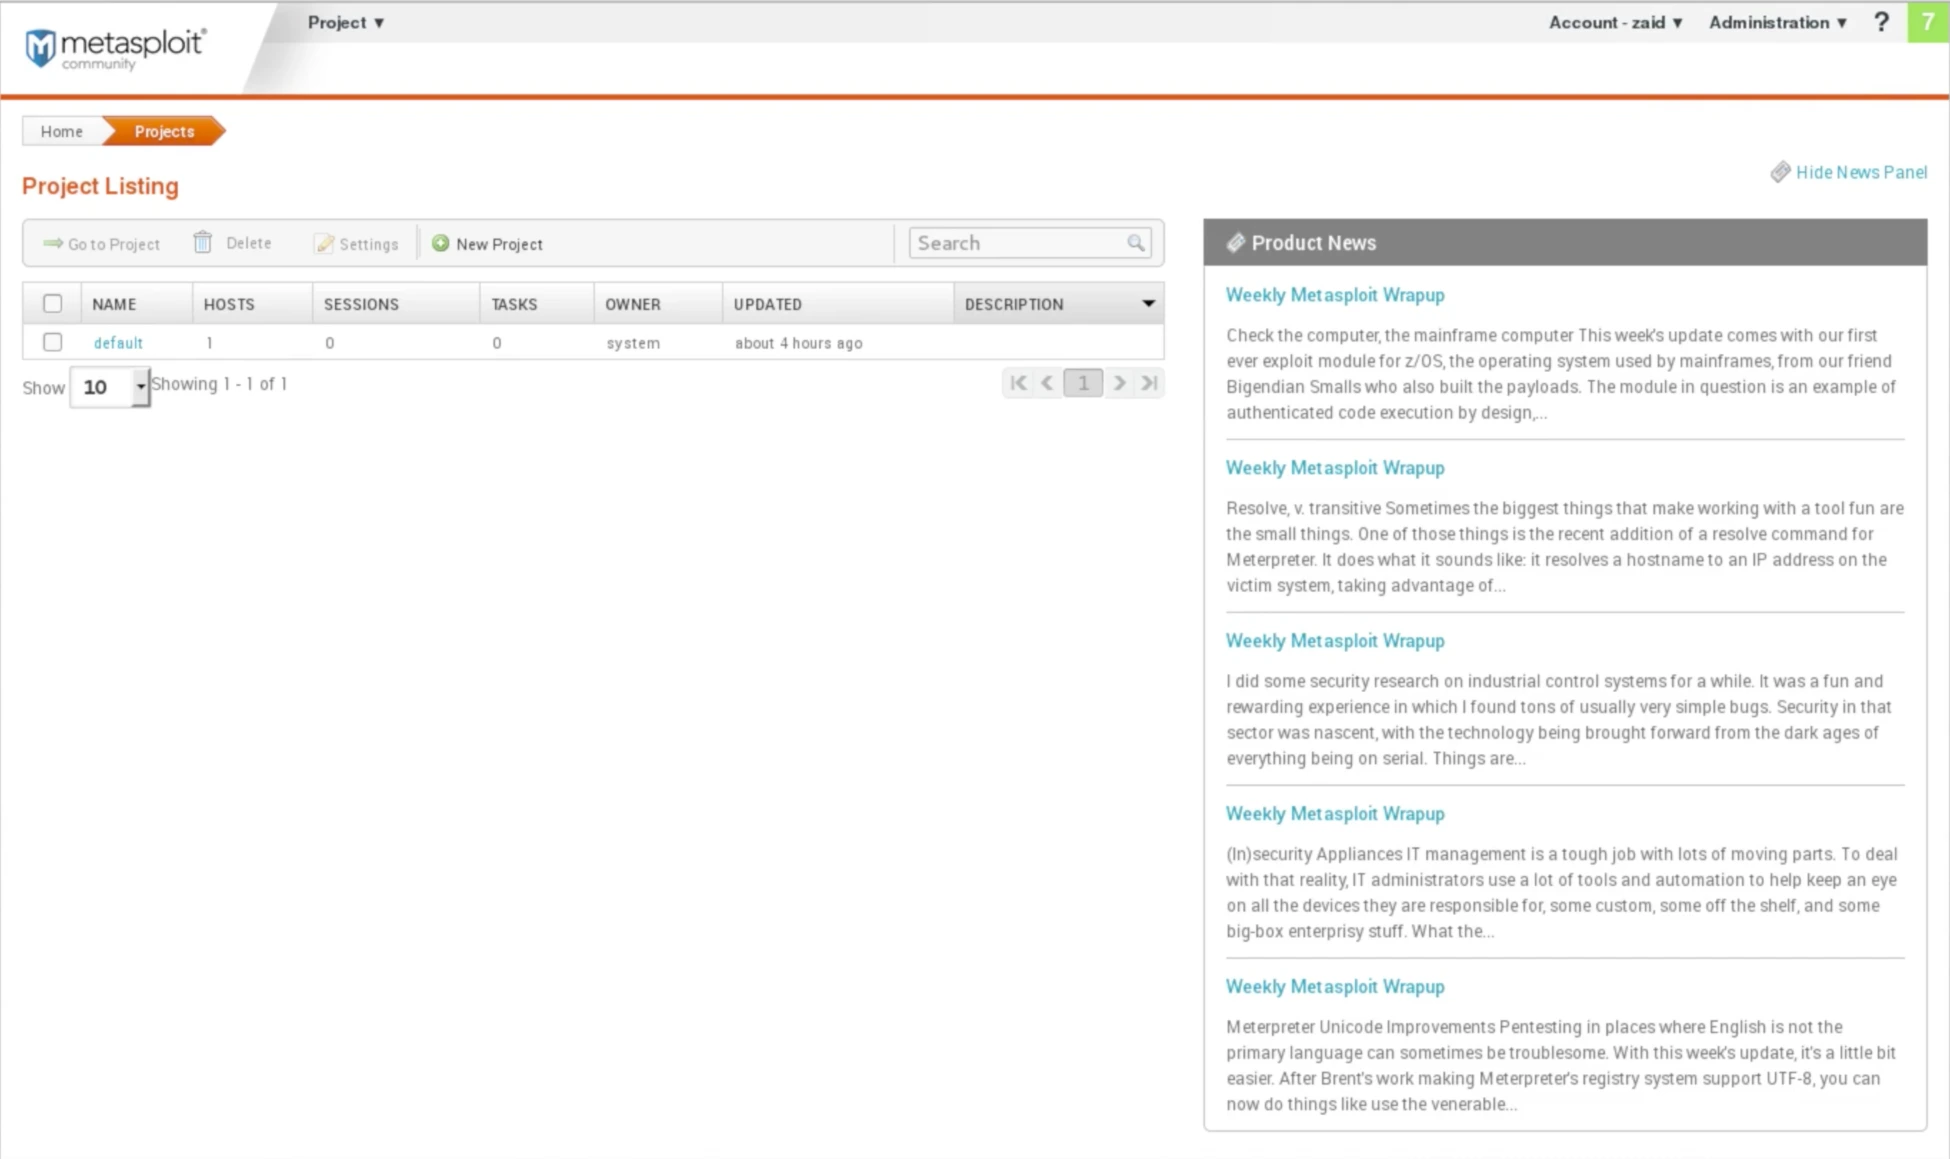Click the green New Project plus icon
This screenshot has height=1159, width=1950.
(440, 243)
